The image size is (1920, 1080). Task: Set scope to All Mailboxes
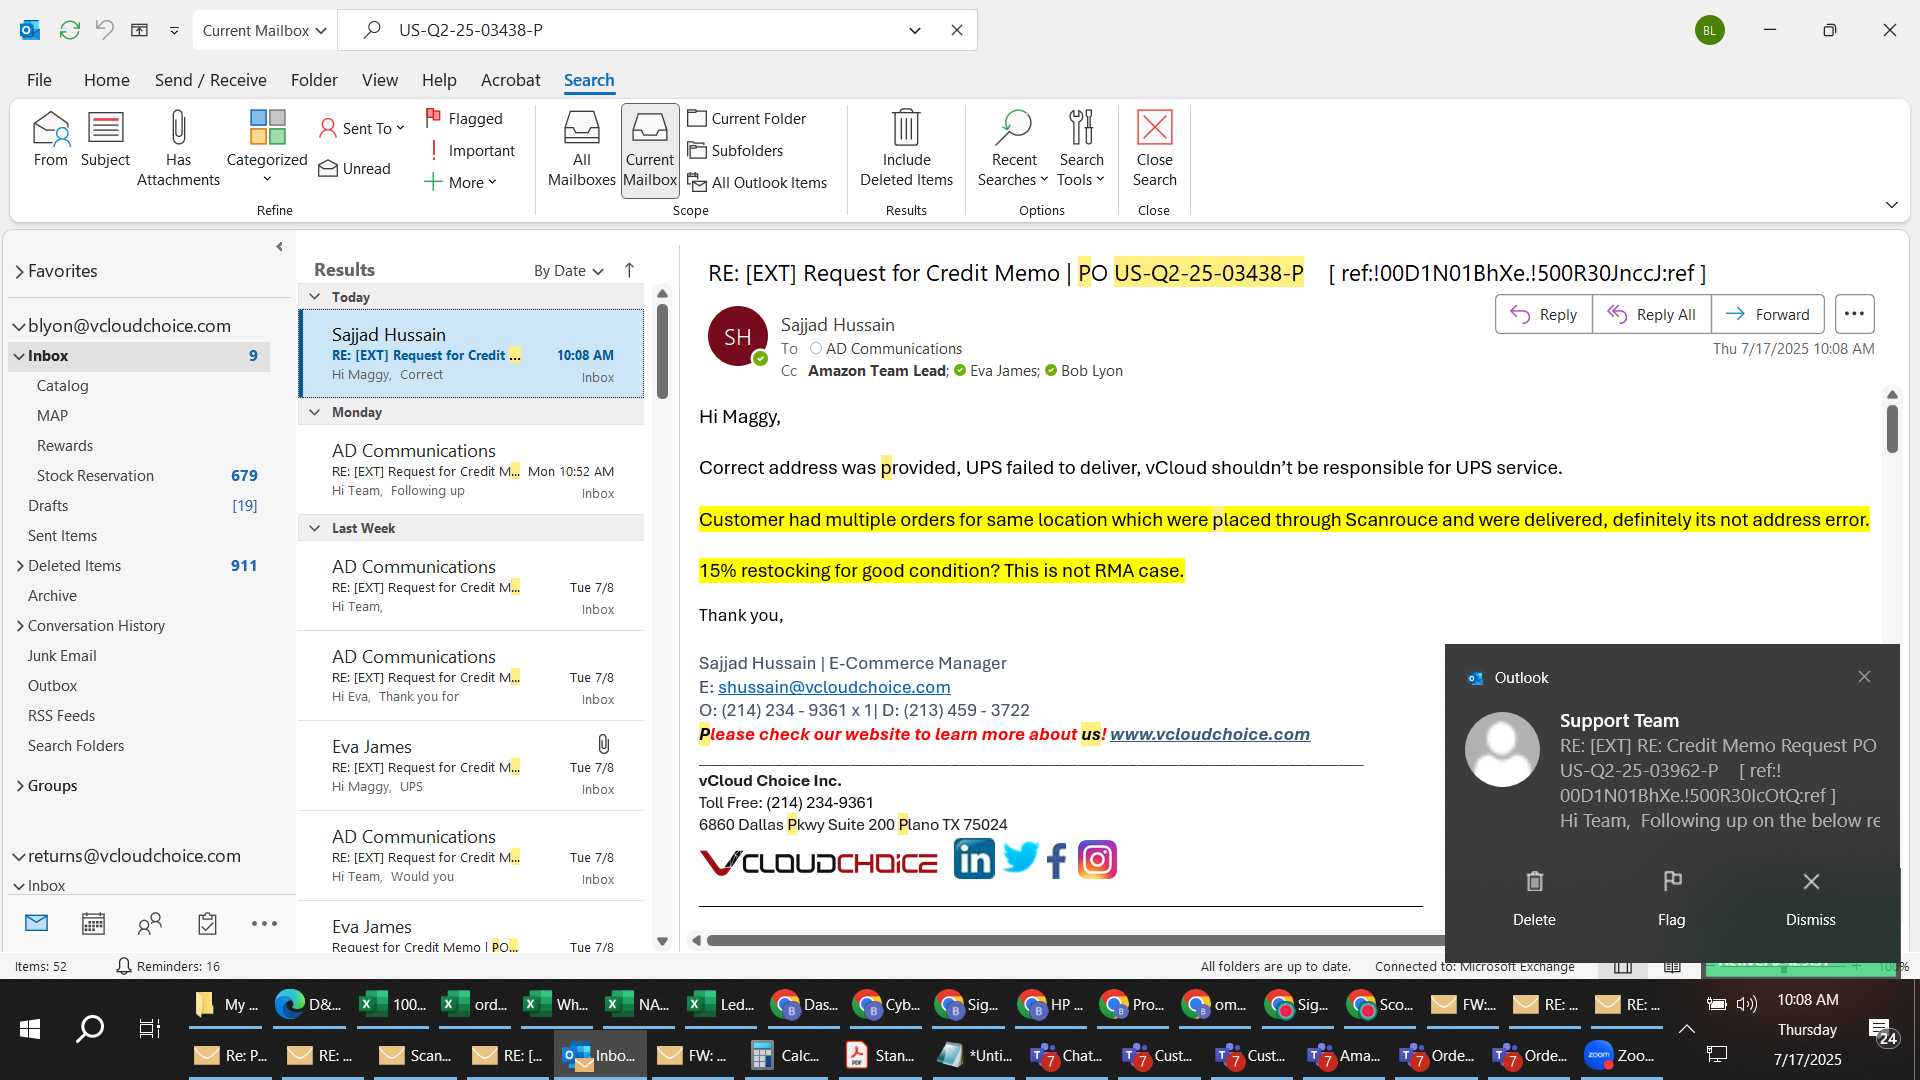point(581,148)
